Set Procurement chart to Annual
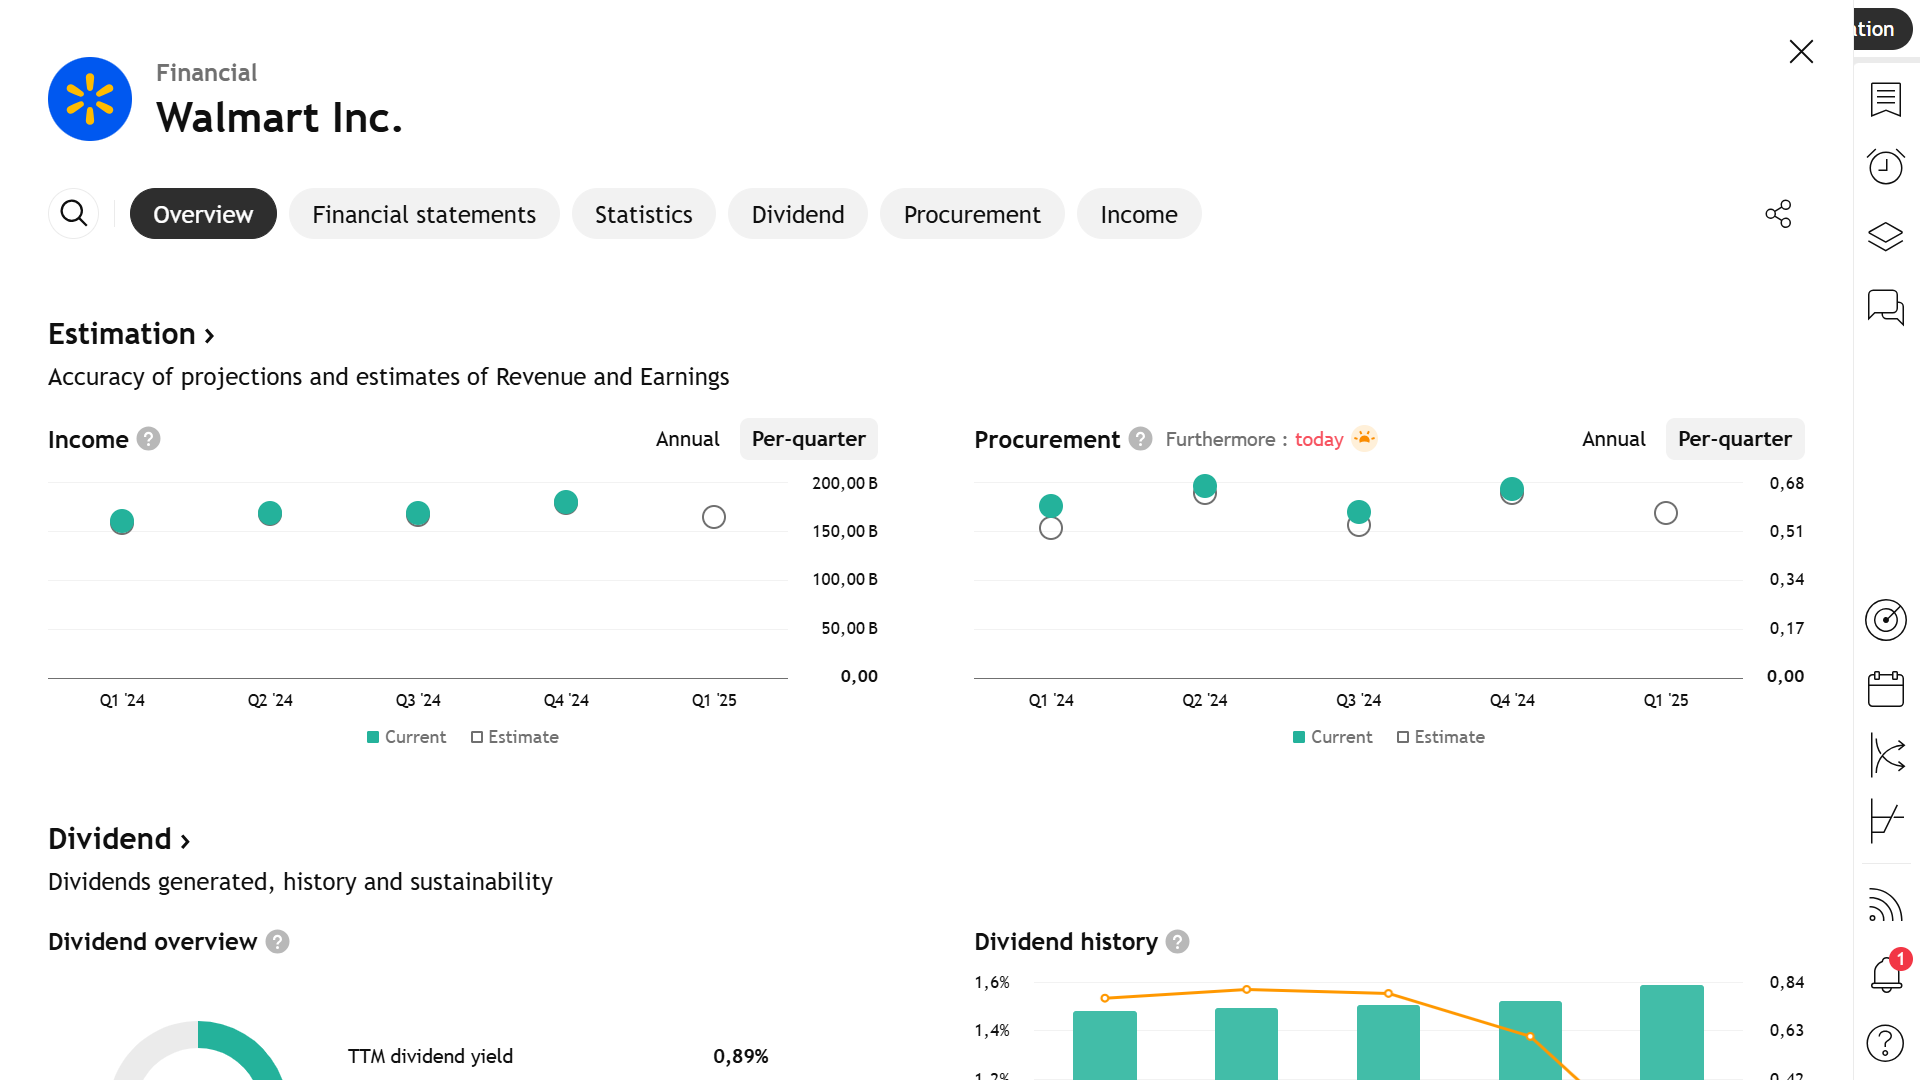This screenshot has width=1920, height=1080. click(1614, 439)
